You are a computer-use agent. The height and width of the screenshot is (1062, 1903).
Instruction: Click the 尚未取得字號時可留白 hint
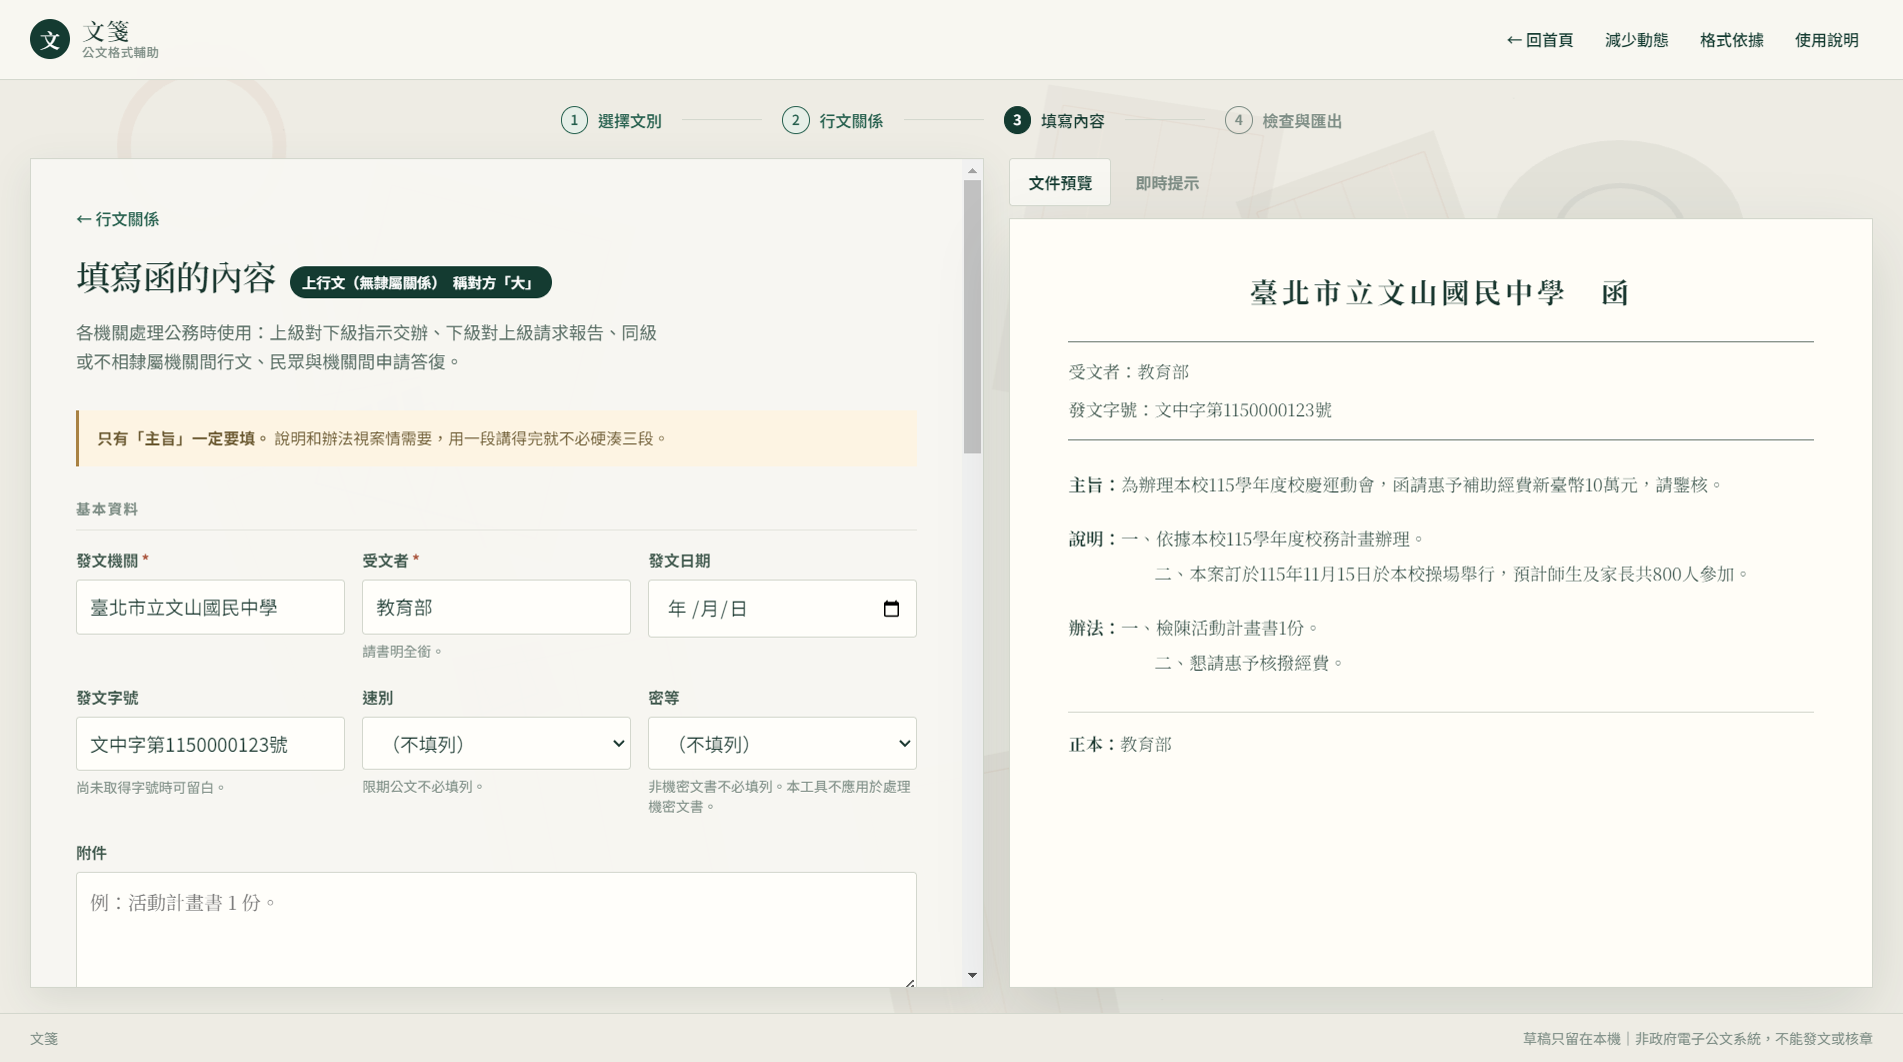(151, 788)
